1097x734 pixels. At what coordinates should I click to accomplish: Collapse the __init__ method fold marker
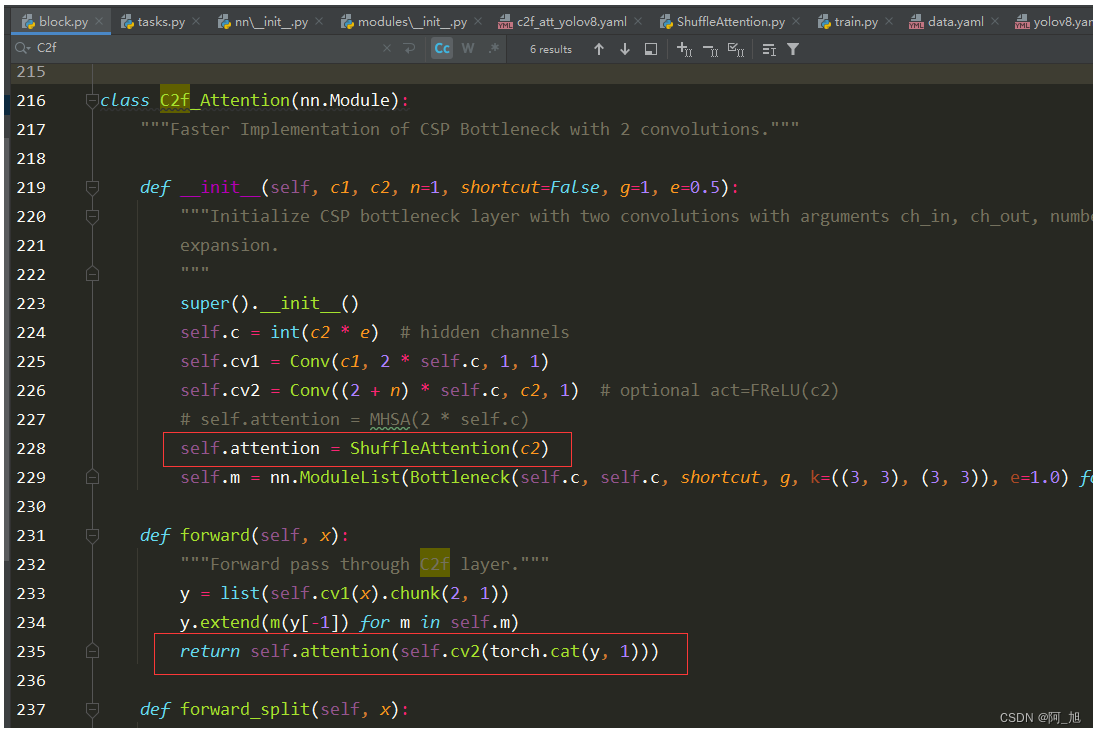(92, 188)
